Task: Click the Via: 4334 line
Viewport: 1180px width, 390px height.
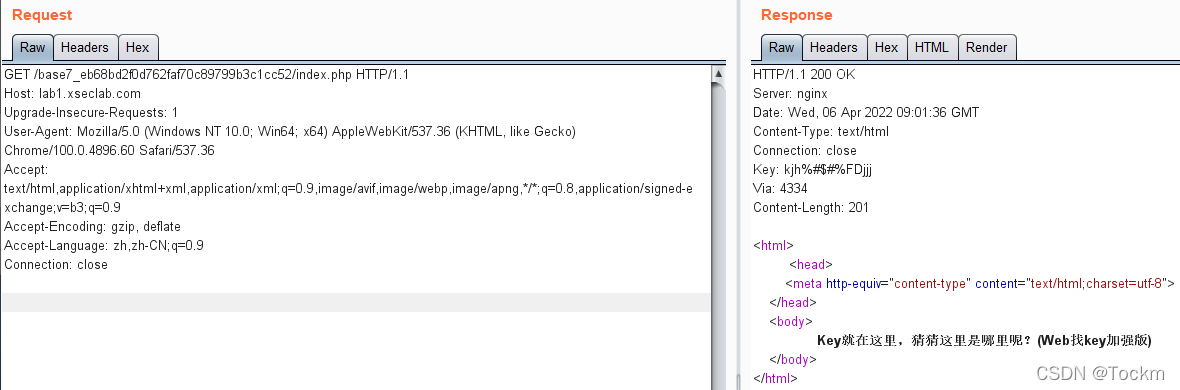Action: tap(780, 189)
